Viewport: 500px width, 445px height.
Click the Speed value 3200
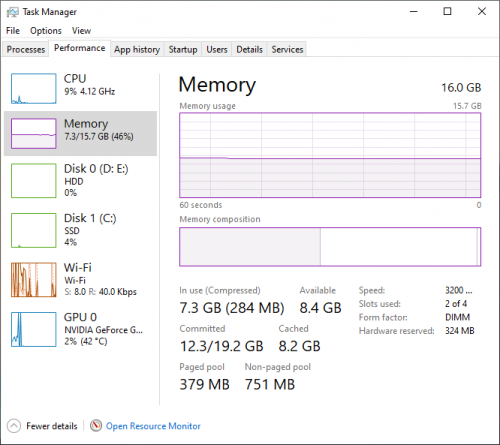(459, 290)
